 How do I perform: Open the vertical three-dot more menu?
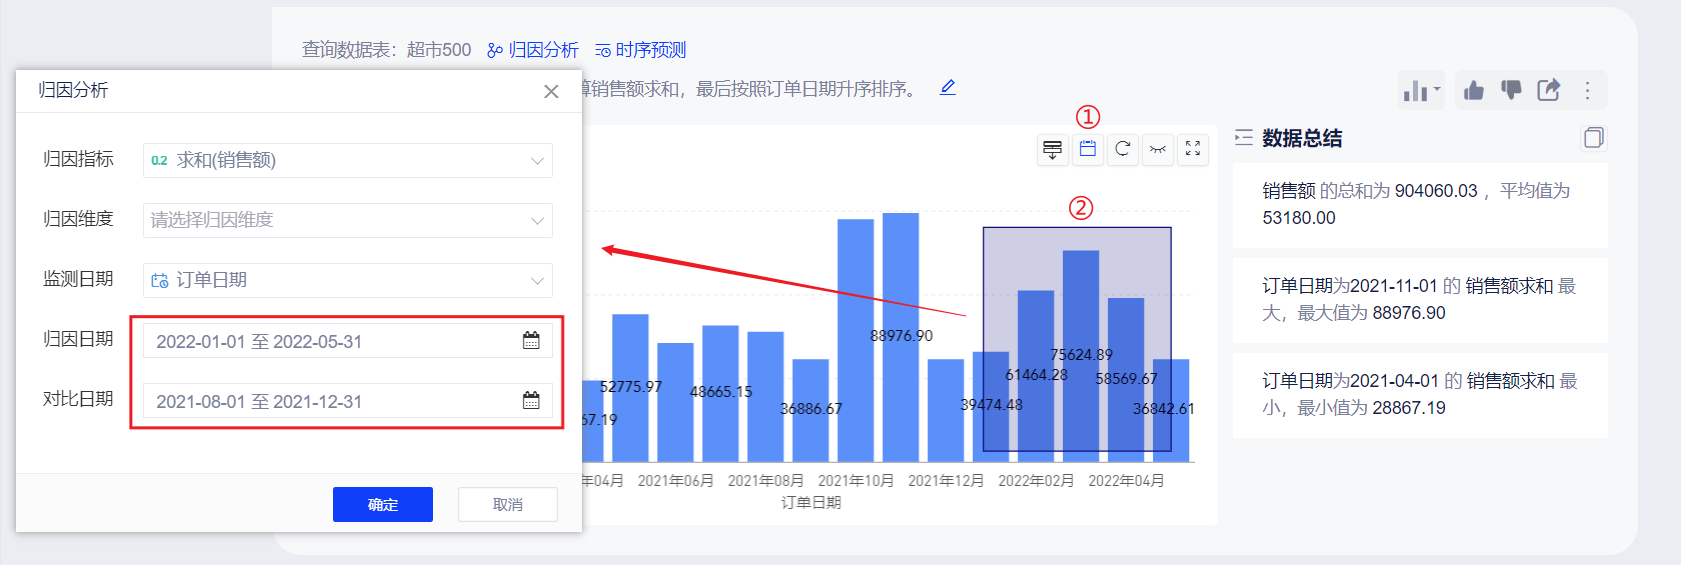click(1587, 91)
